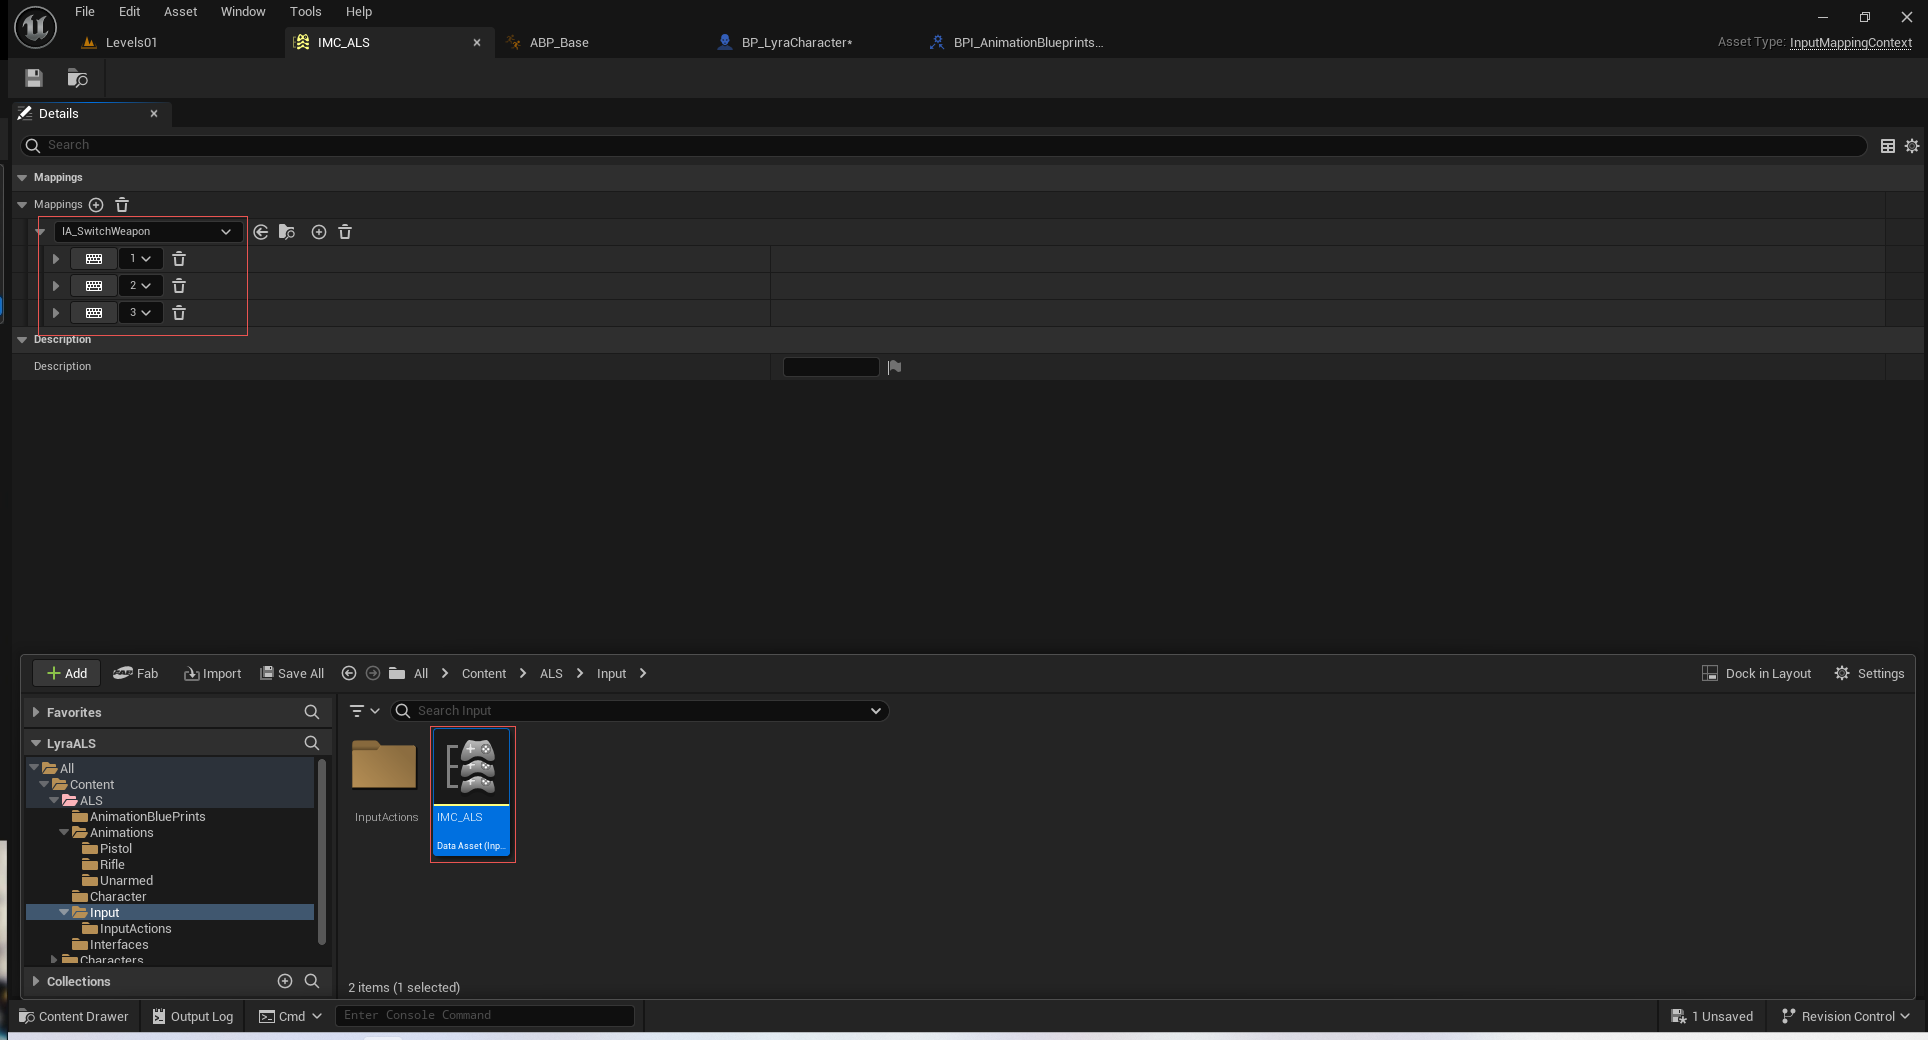
Task: Expand the Favorites section
Action: 36,712
